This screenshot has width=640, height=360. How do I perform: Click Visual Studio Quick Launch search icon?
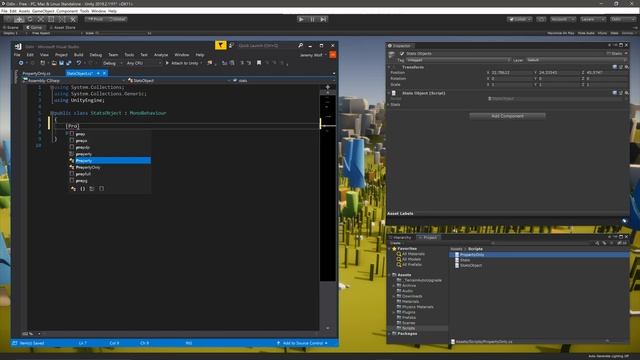[x=300, y=46]
